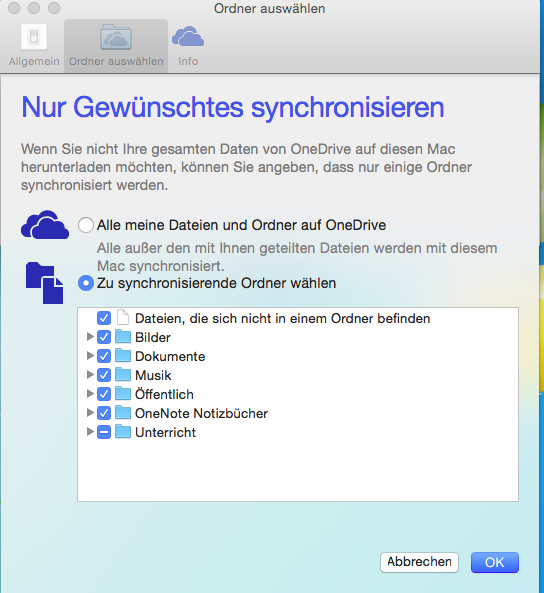
Task: Click the Abbrechen button
Action: pyautogui.click(x=419, y=562)
